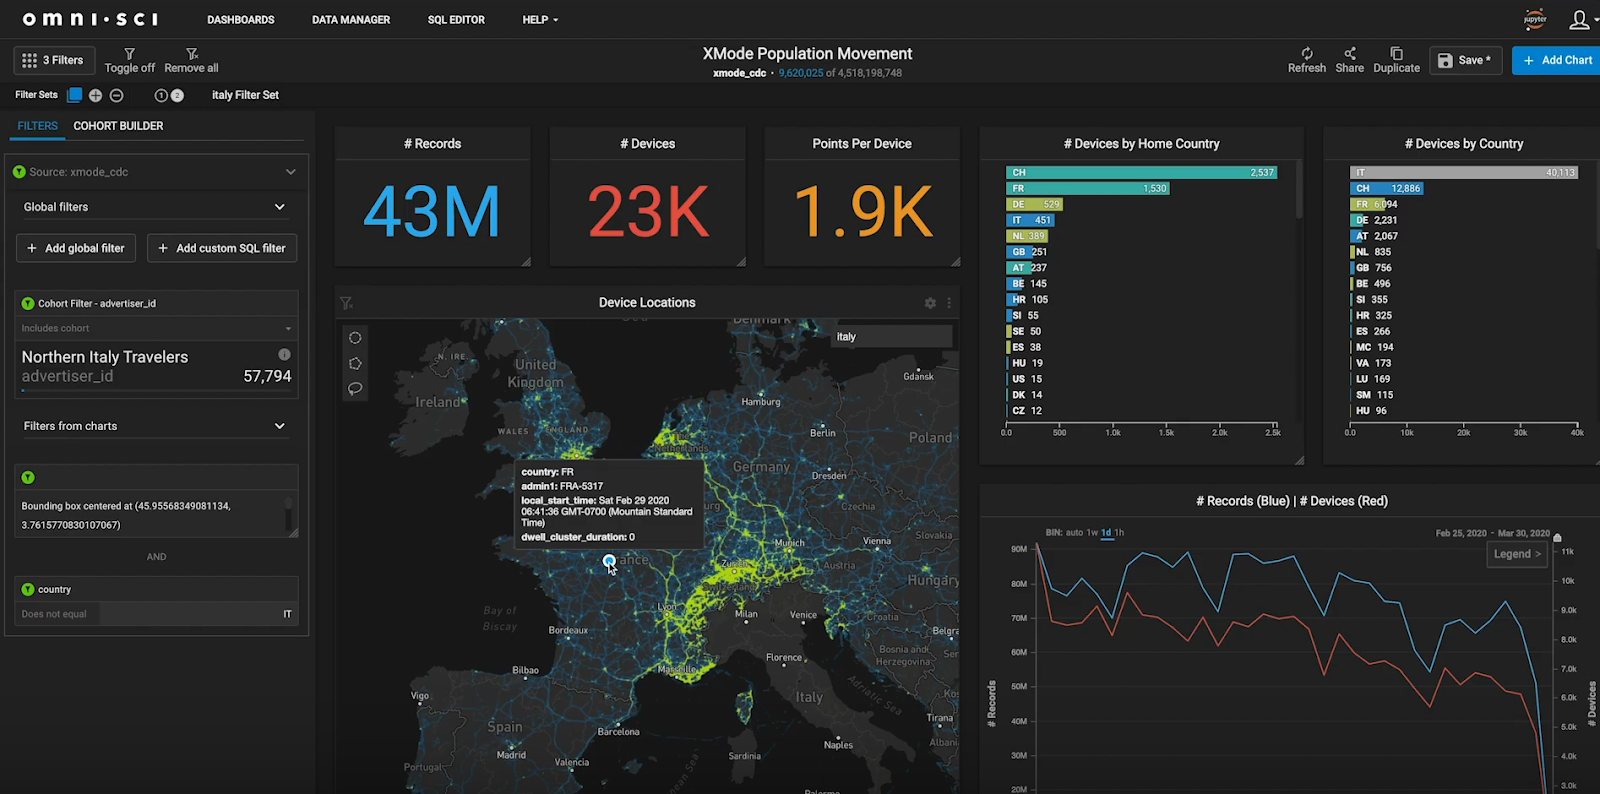Image resolution: width=1600 pixels, height=794 pixels.
Task: Switch to filter set 2
Action: 177,95
